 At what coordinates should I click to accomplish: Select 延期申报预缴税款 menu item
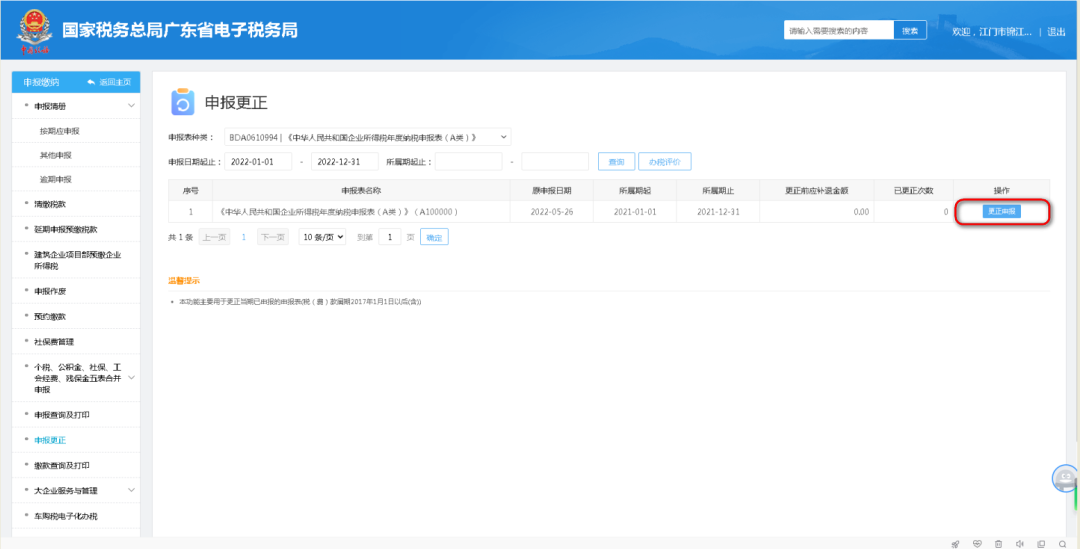click(64, 229)
